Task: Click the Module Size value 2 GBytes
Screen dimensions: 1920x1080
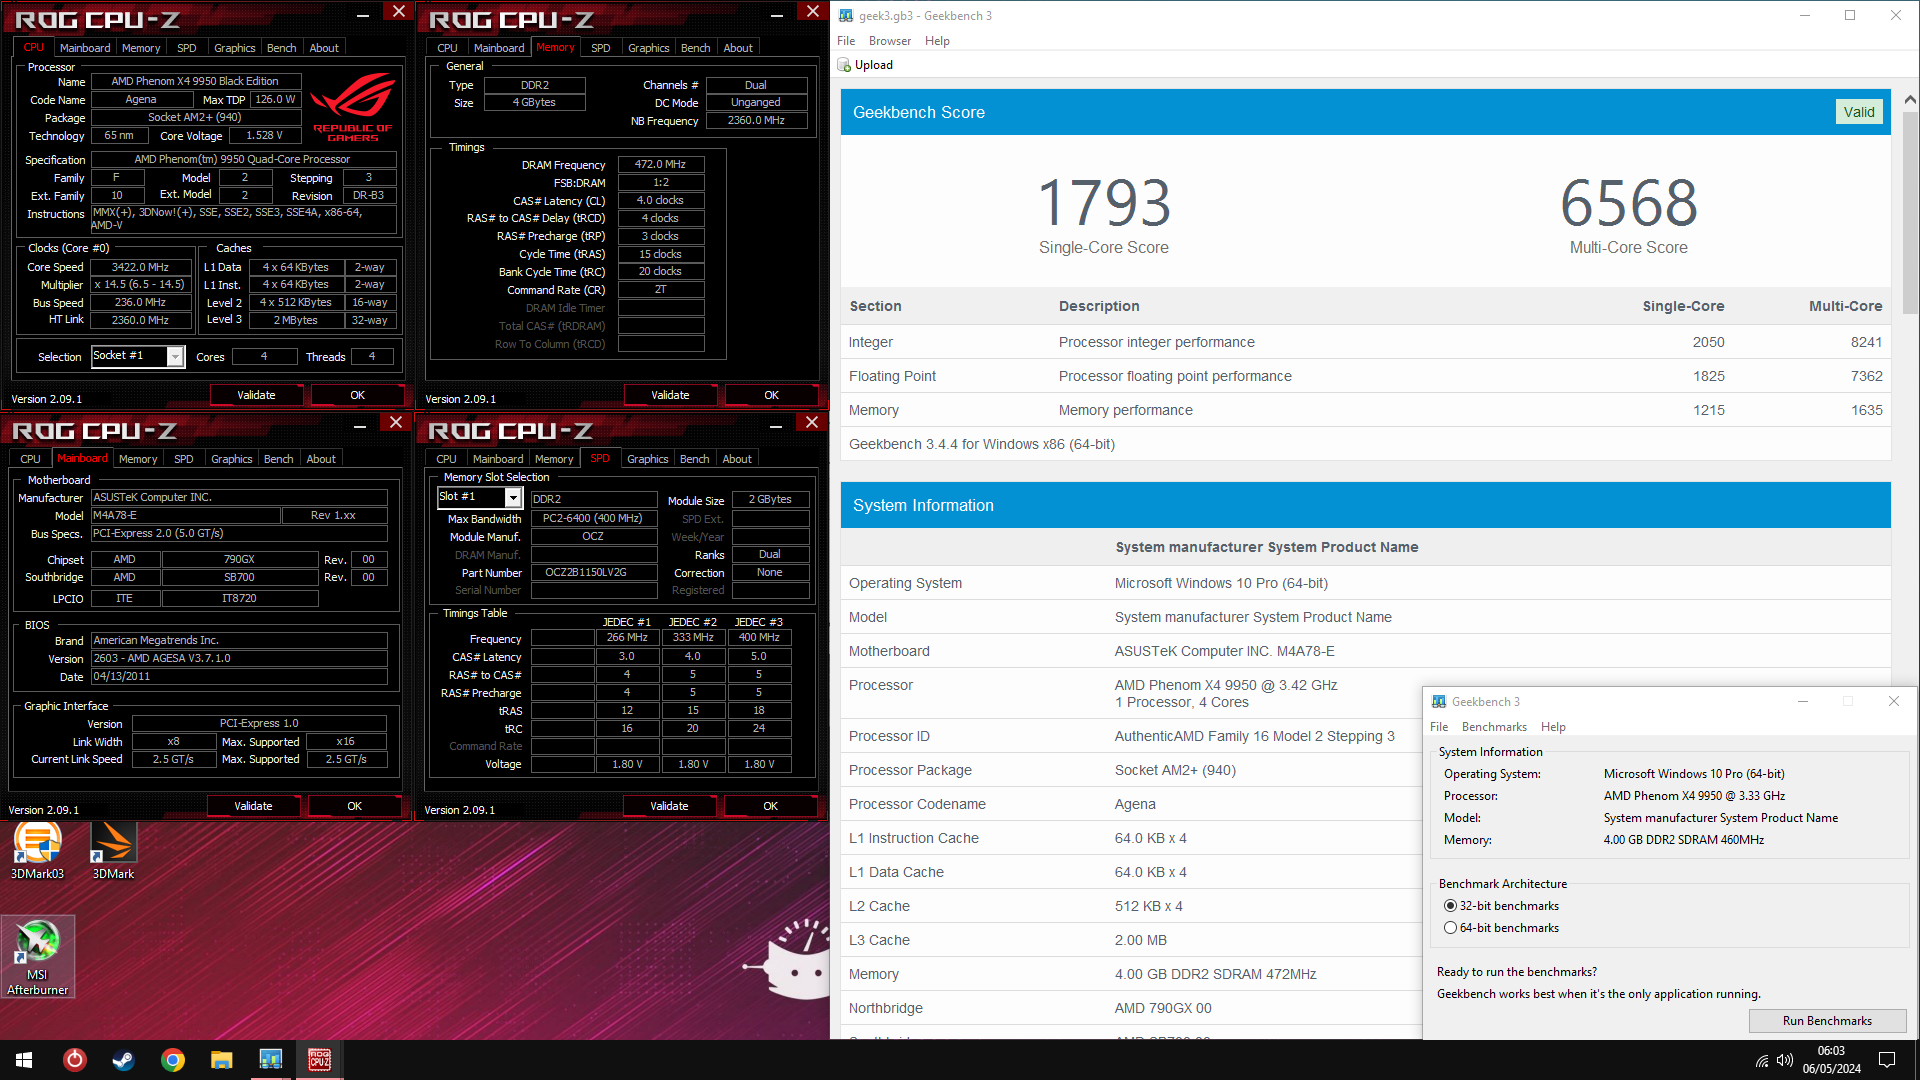Action: (770, 499)
